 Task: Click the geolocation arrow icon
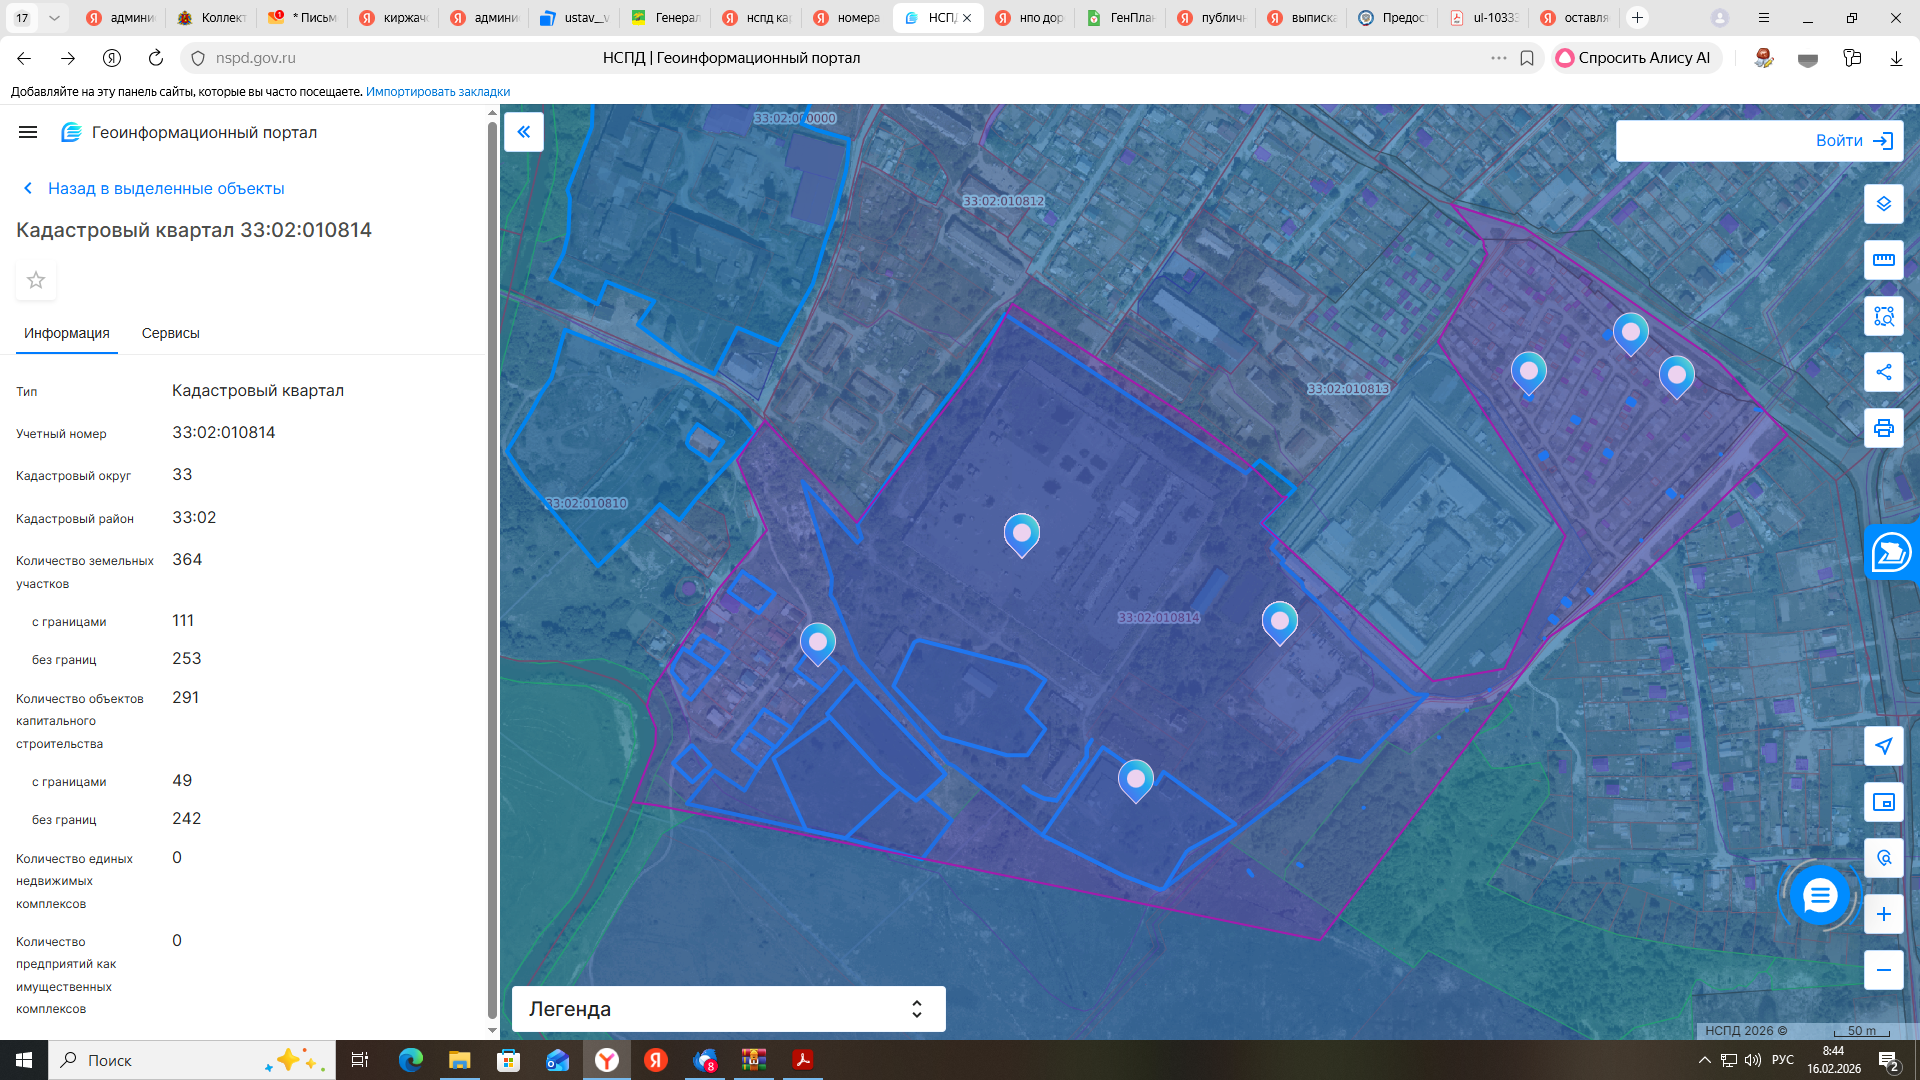[1883, 746]
